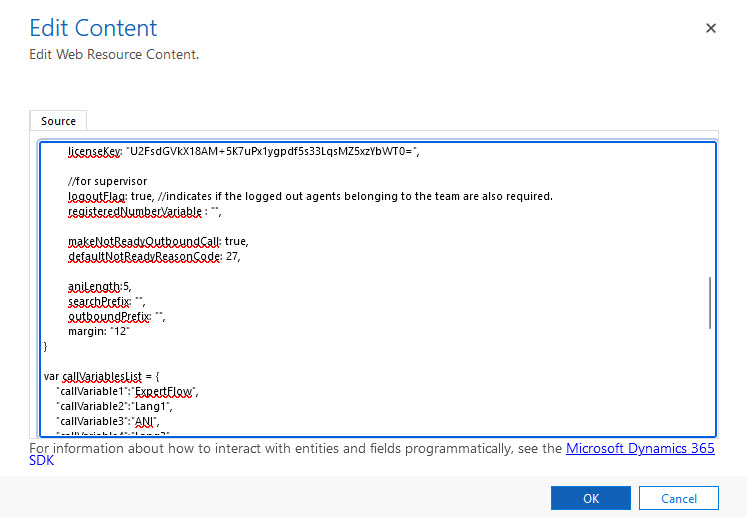The width and height of the screenshot is (747, 517).
Task: Place cursor on the outboundPrefix line
Action: (115, 317)
